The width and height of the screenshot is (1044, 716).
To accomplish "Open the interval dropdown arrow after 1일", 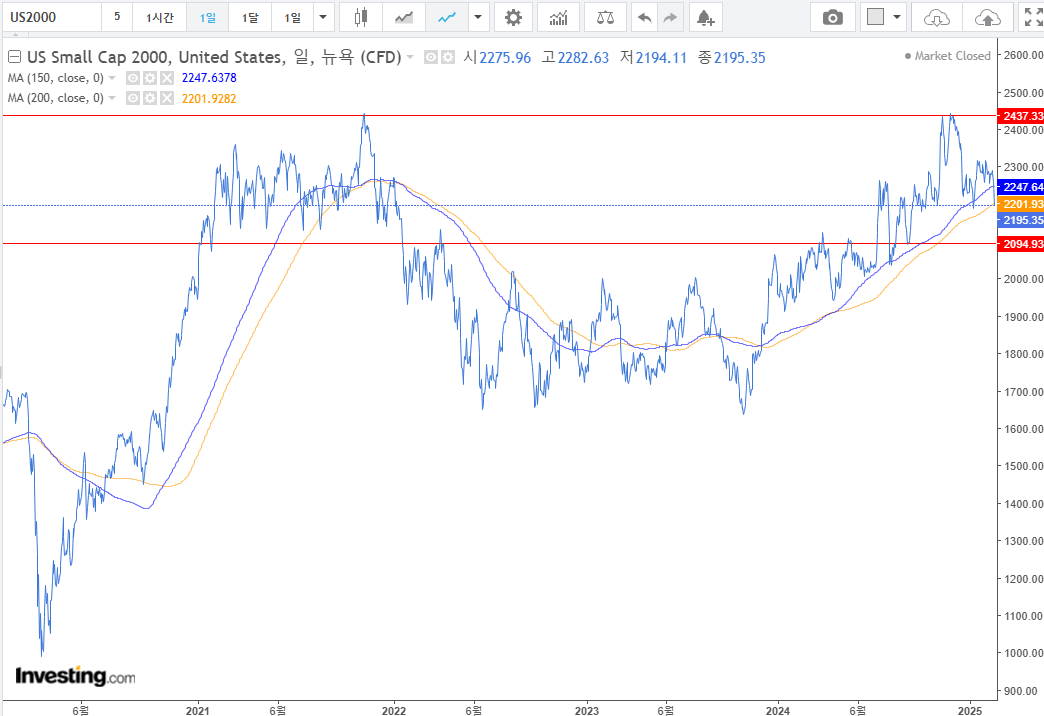I will (x=324, y=17).
